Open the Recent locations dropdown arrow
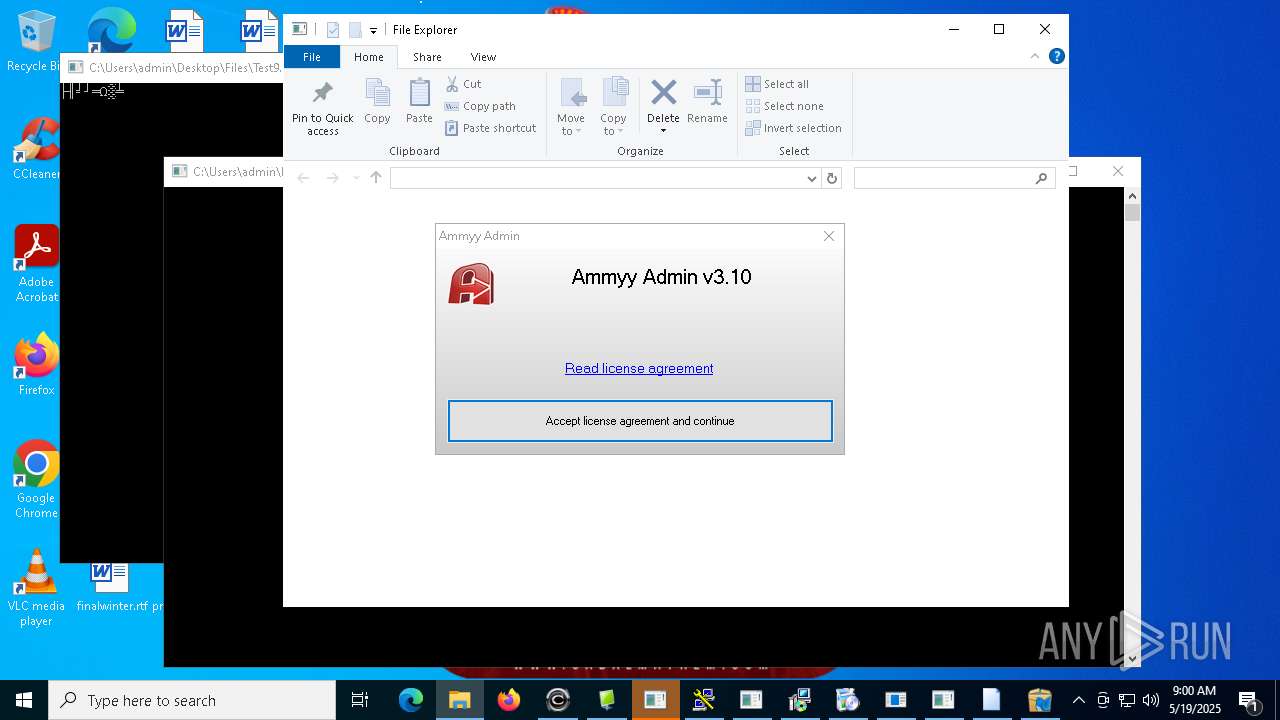The image size is (1280, 720). coord(355,178)
